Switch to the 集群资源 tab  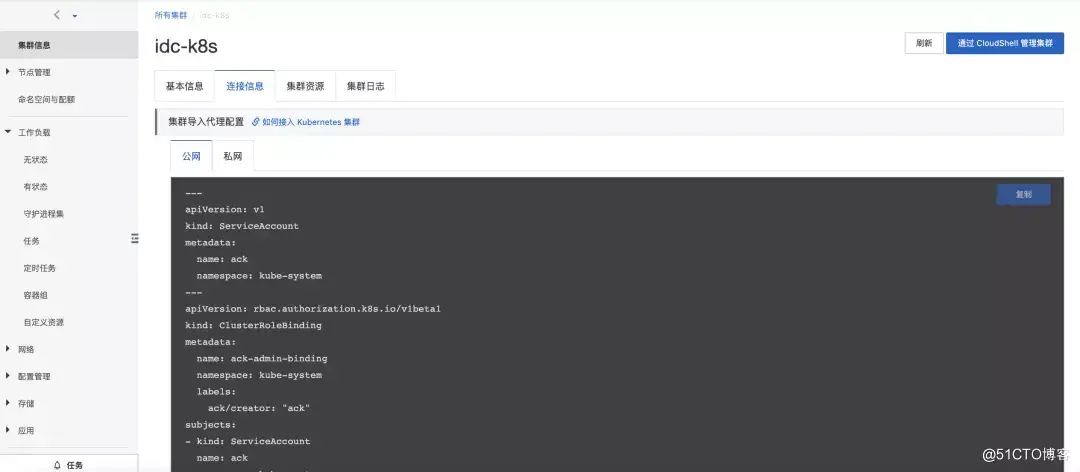coord(305,87)
